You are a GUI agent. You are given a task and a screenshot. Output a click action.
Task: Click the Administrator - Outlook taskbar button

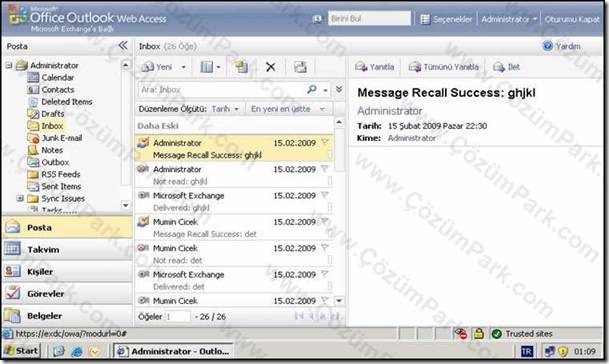click(173, 351)
